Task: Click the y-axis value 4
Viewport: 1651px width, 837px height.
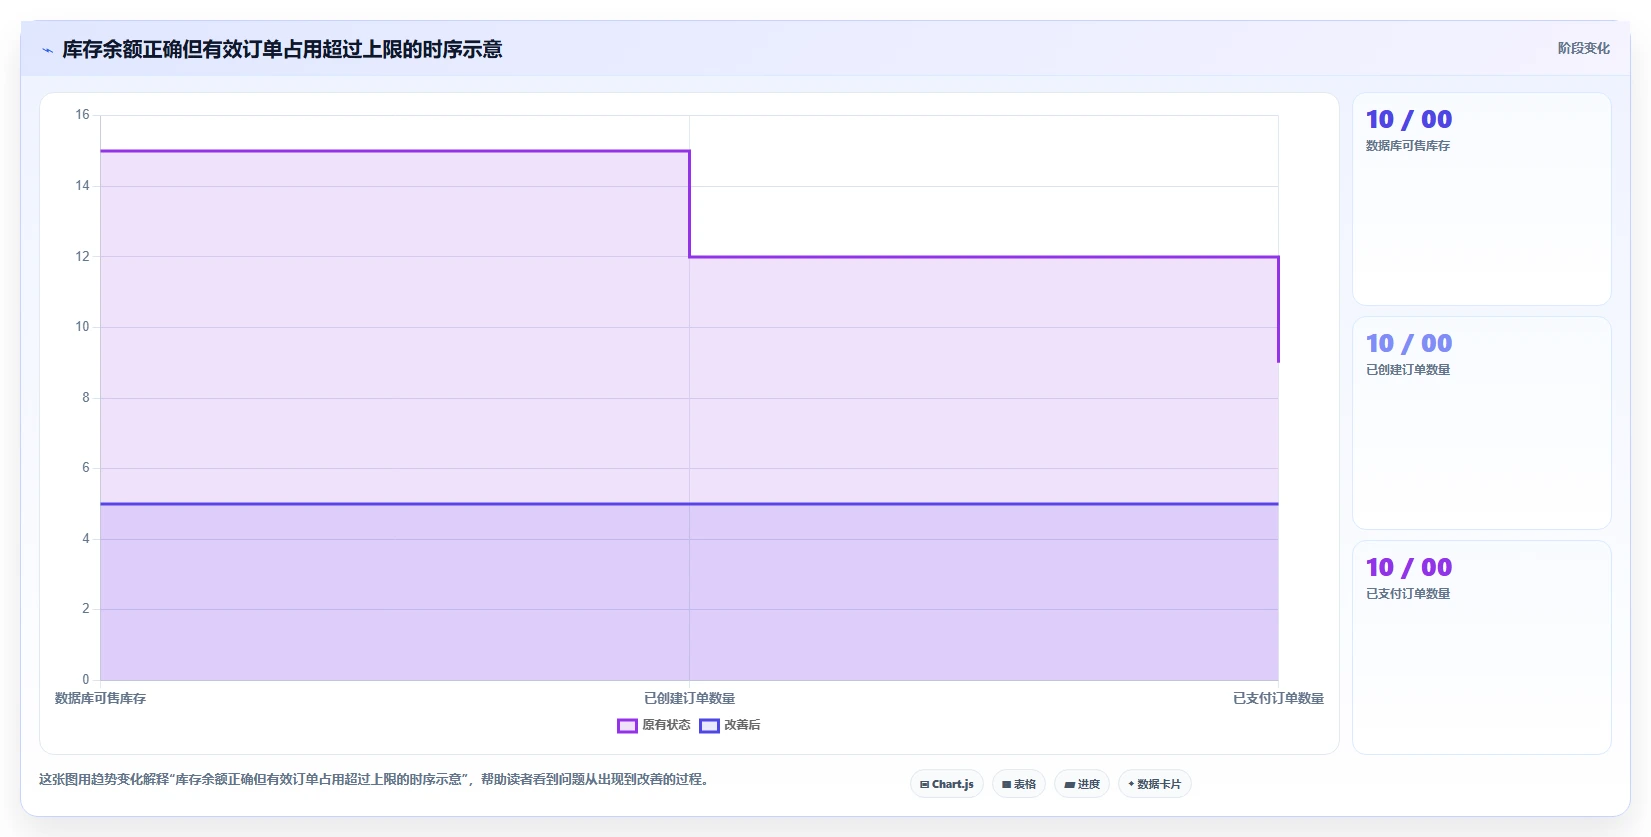Action: click(x=86, y=539)
